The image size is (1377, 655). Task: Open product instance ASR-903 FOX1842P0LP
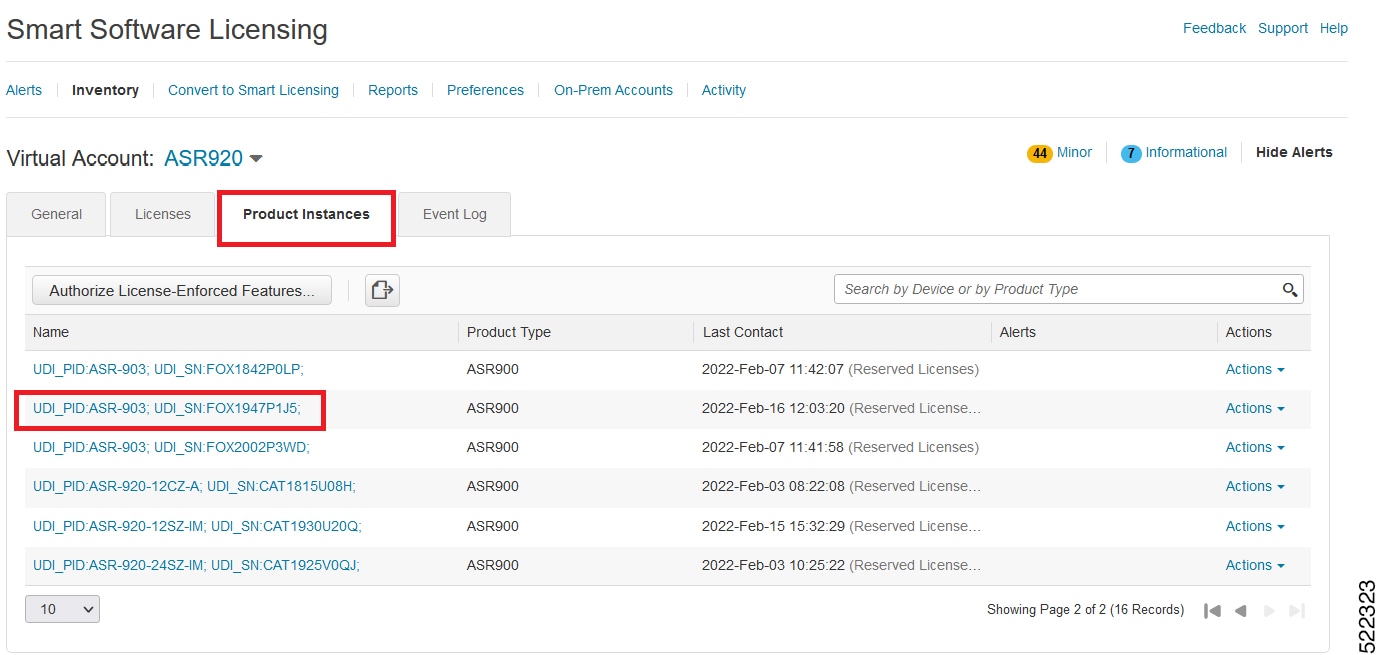[x=168, y=369]
